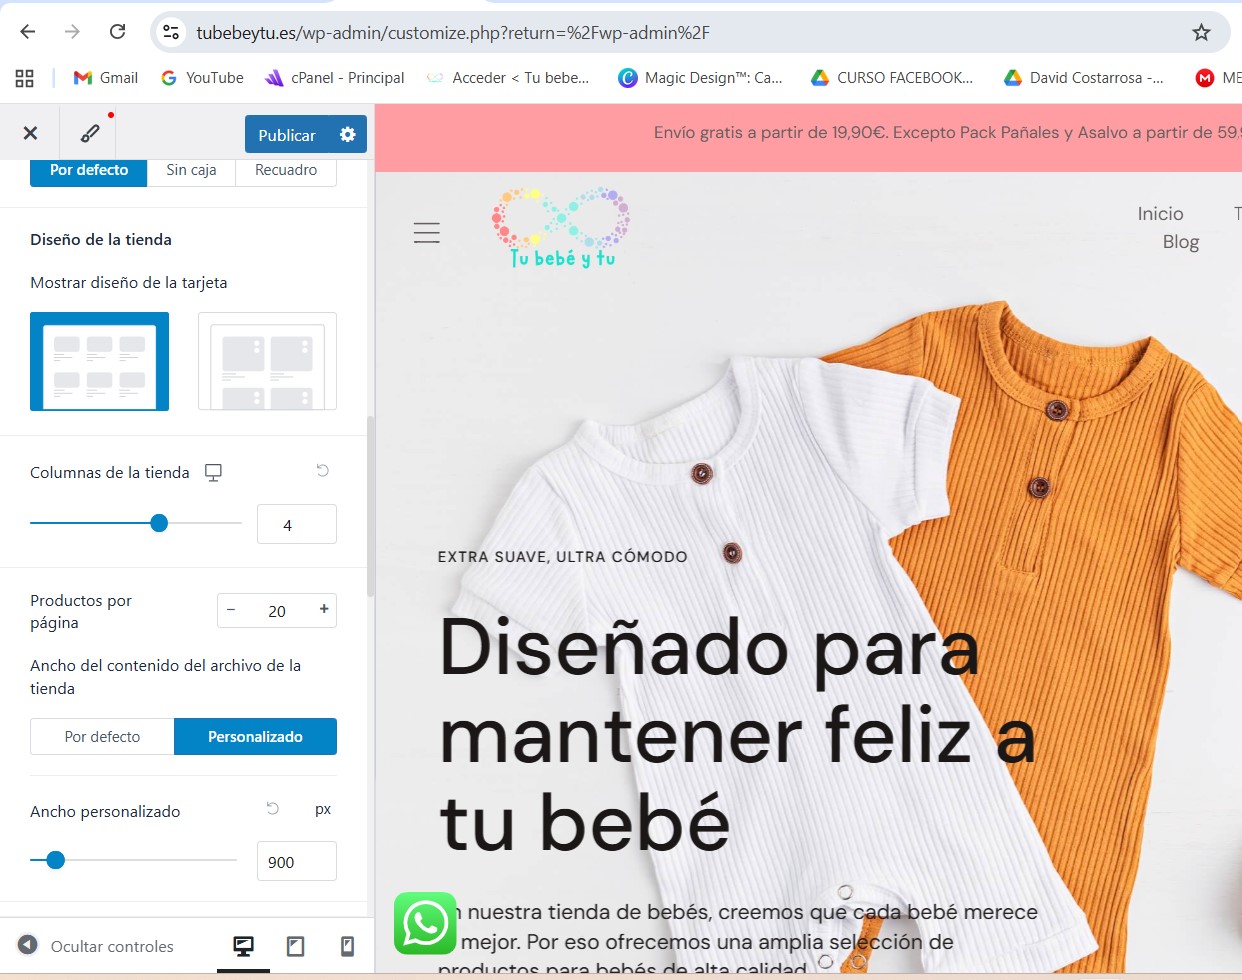This screenshot has height=980, width=1242.
Task: Decrease Productos por página with minus
Action: 231,610
